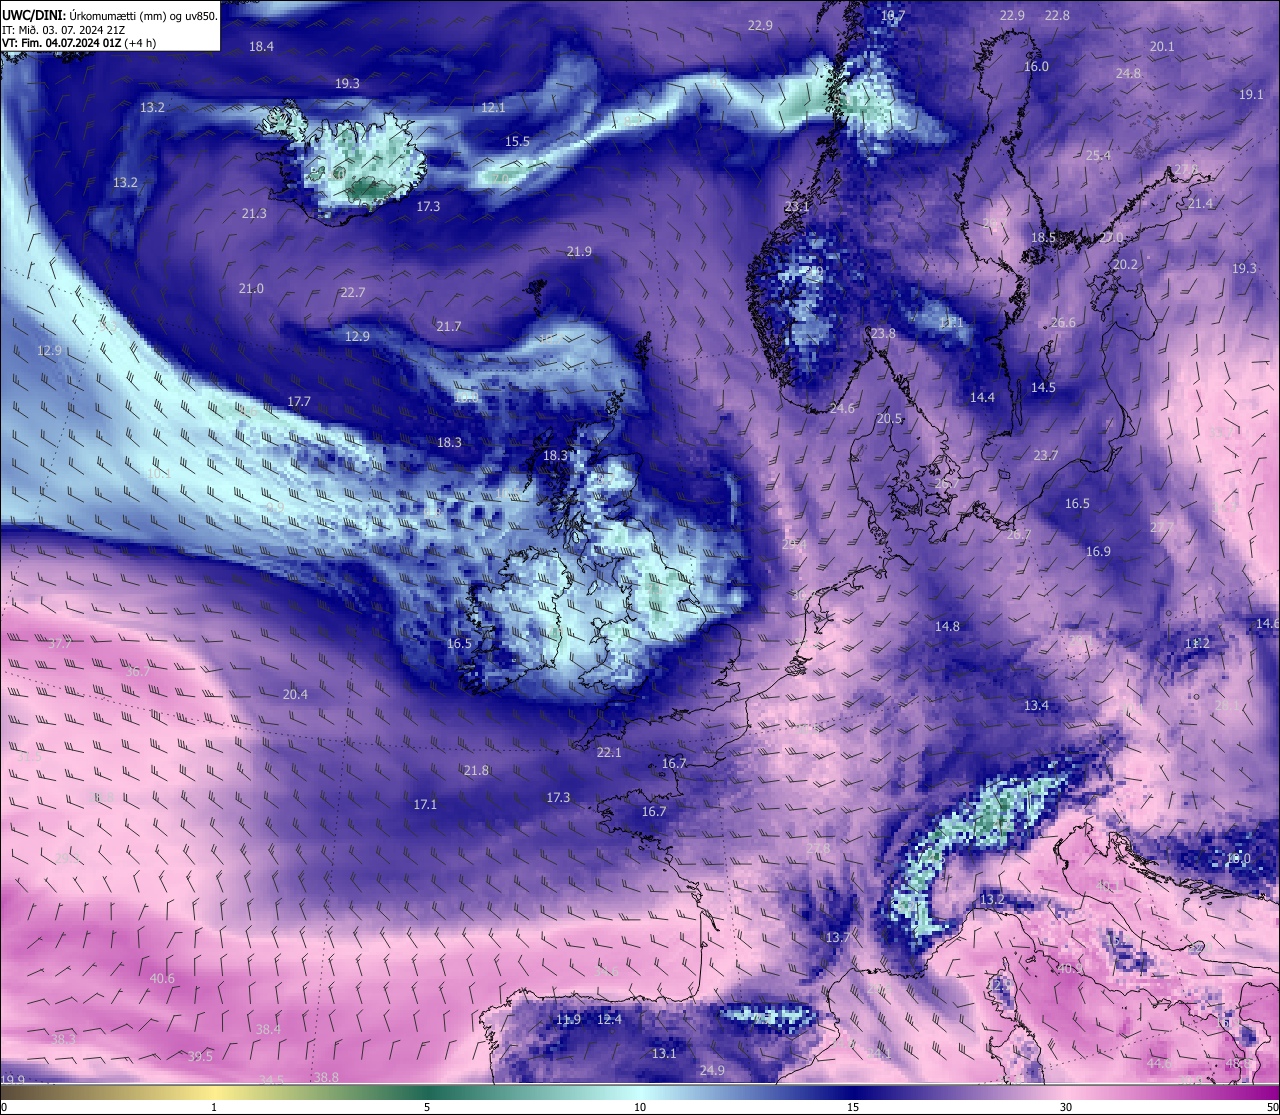Click the 23.7 value on the map

click(x=1045, y=455)
